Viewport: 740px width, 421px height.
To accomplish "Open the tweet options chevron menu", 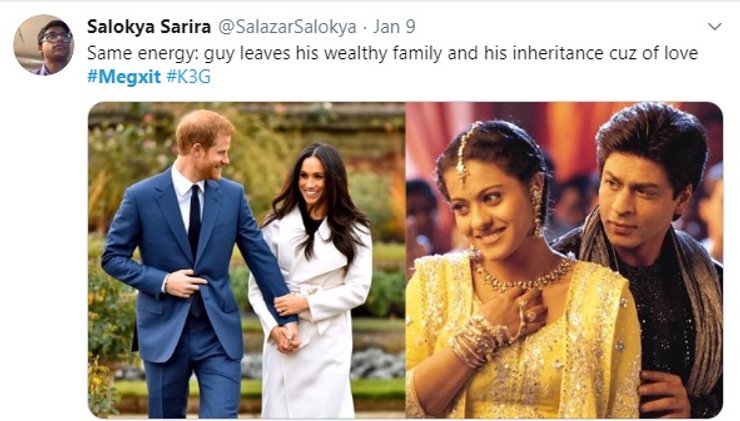I will tap(714, 26).
